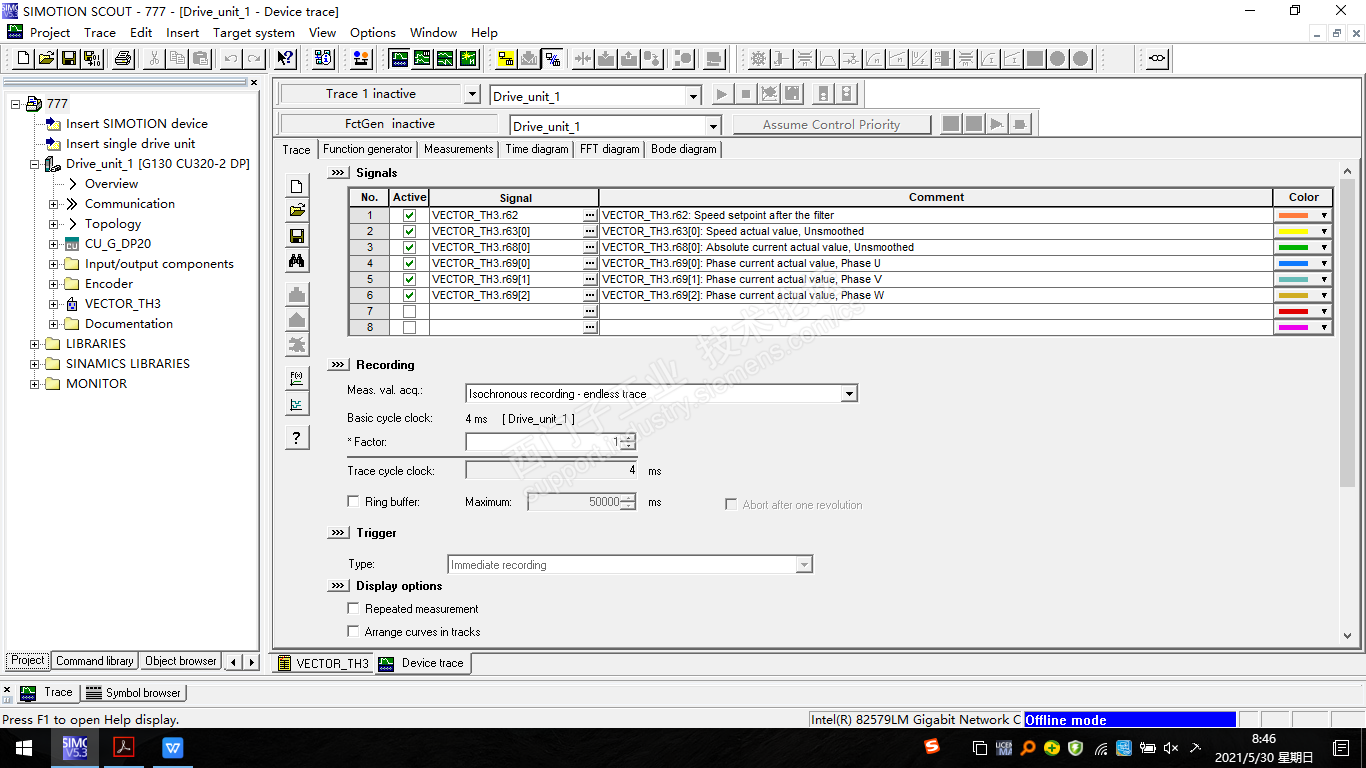Click Insert SIMOTION device
Viewport: 1366px width, 768px height.
click(137, 124)
